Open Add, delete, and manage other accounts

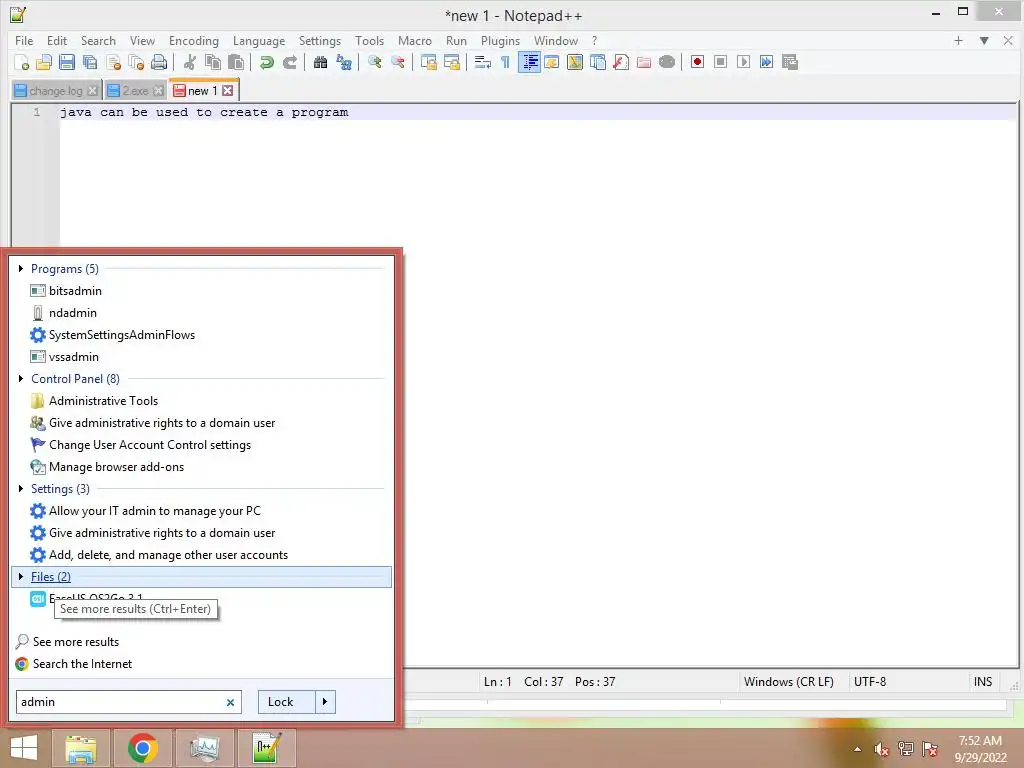tap(168, 555)
